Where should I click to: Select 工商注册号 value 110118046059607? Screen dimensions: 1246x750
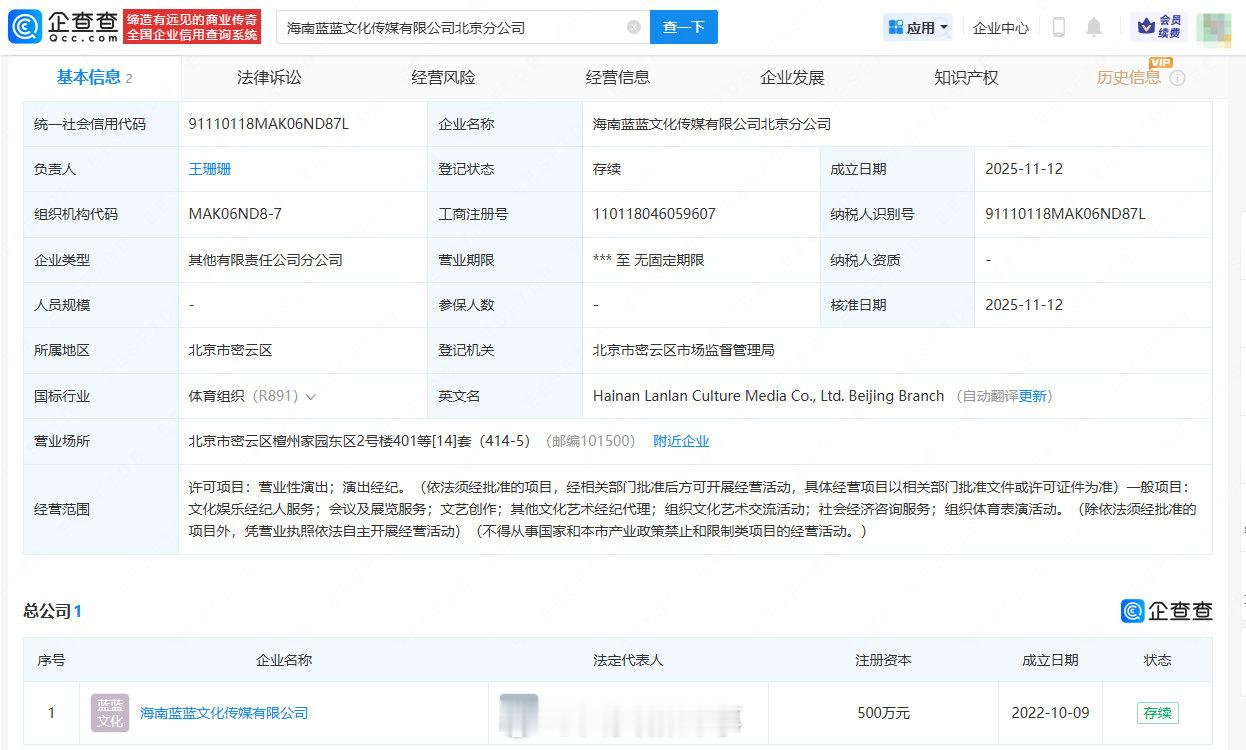coord(654,214)
